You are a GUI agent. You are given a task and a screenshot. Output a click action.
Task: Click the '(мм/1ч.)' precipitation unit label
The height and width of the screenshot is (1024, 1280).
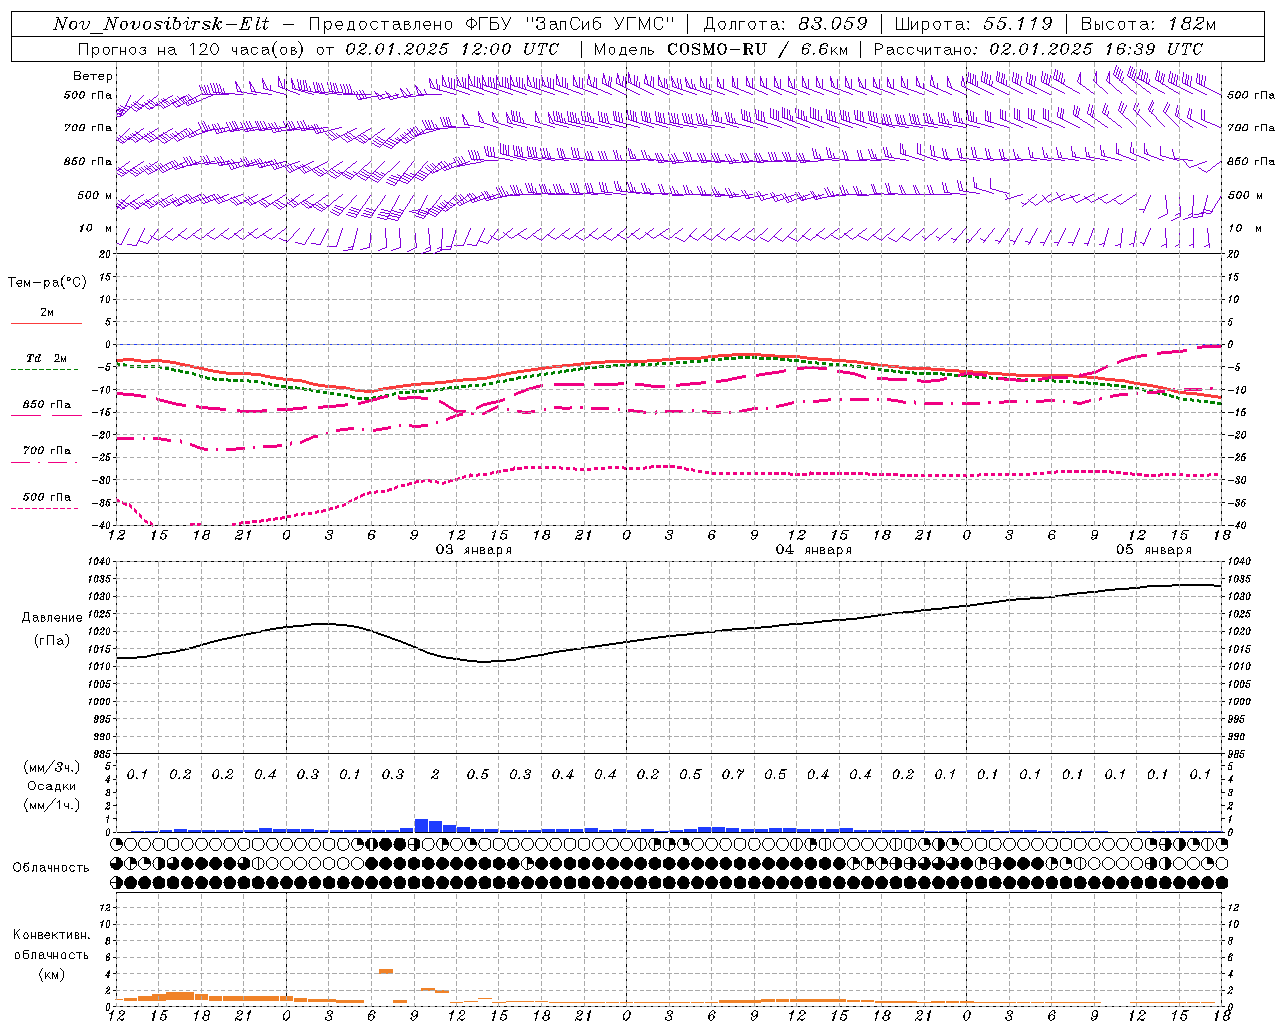tap(50, 805)
